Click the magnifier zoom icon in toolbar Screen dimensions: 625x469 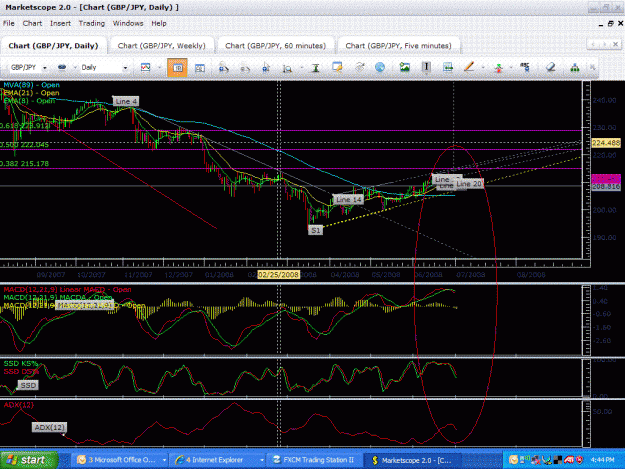[x=287, y=69]
